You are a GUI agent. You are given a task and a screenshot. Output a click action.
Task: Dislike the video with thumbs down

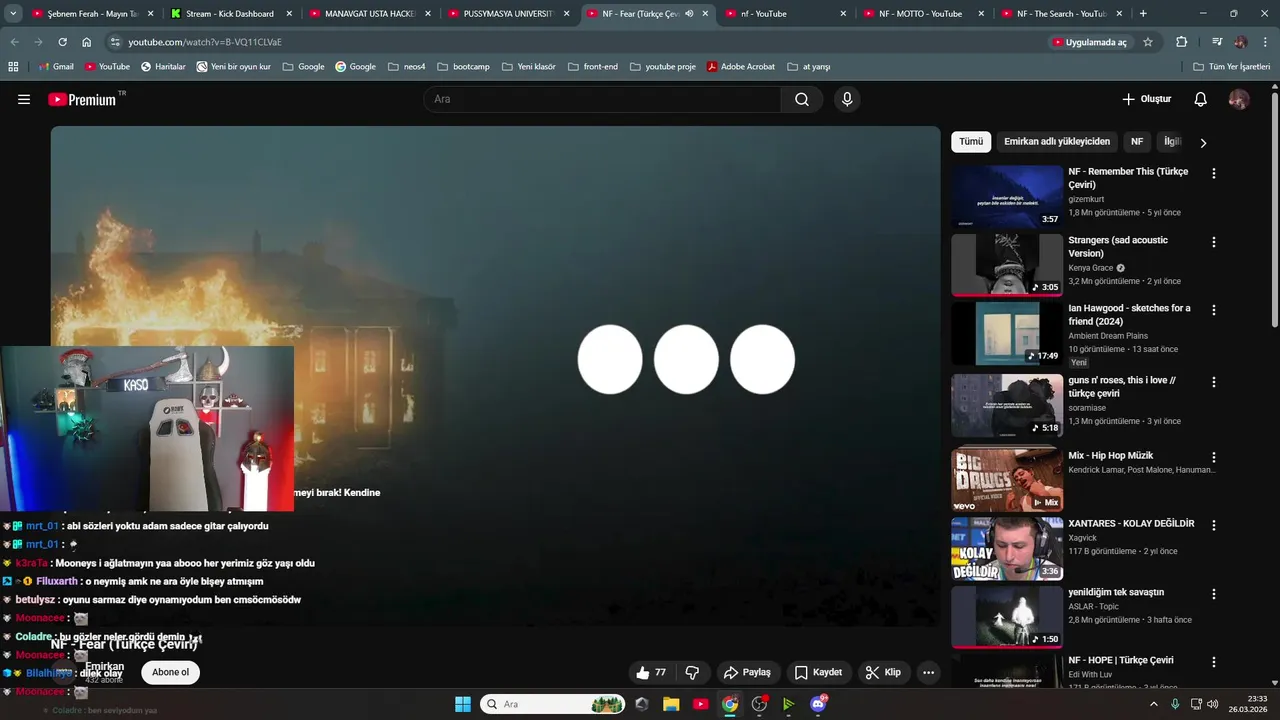coord(692,673)
